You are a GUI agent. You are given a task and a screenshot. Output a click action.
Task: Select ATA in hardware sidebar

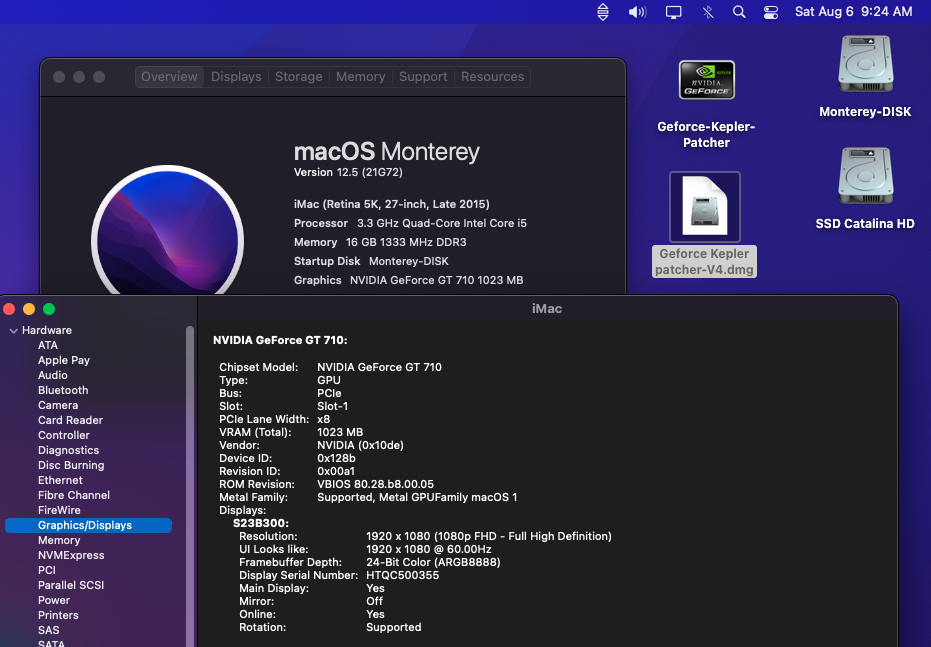(x=48, y=345)
